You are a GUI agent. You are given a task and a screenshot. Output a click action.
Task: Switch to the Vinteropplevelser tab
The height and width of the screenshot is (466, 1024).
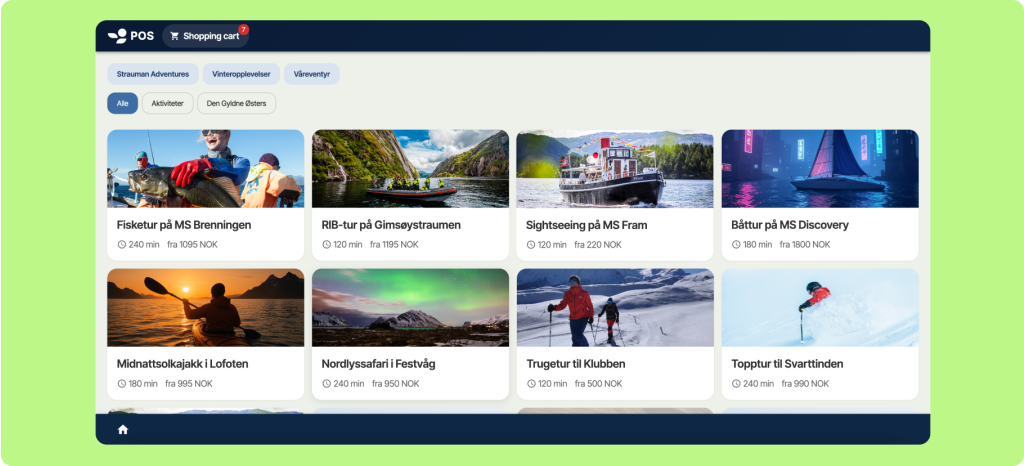click(241, 74)
